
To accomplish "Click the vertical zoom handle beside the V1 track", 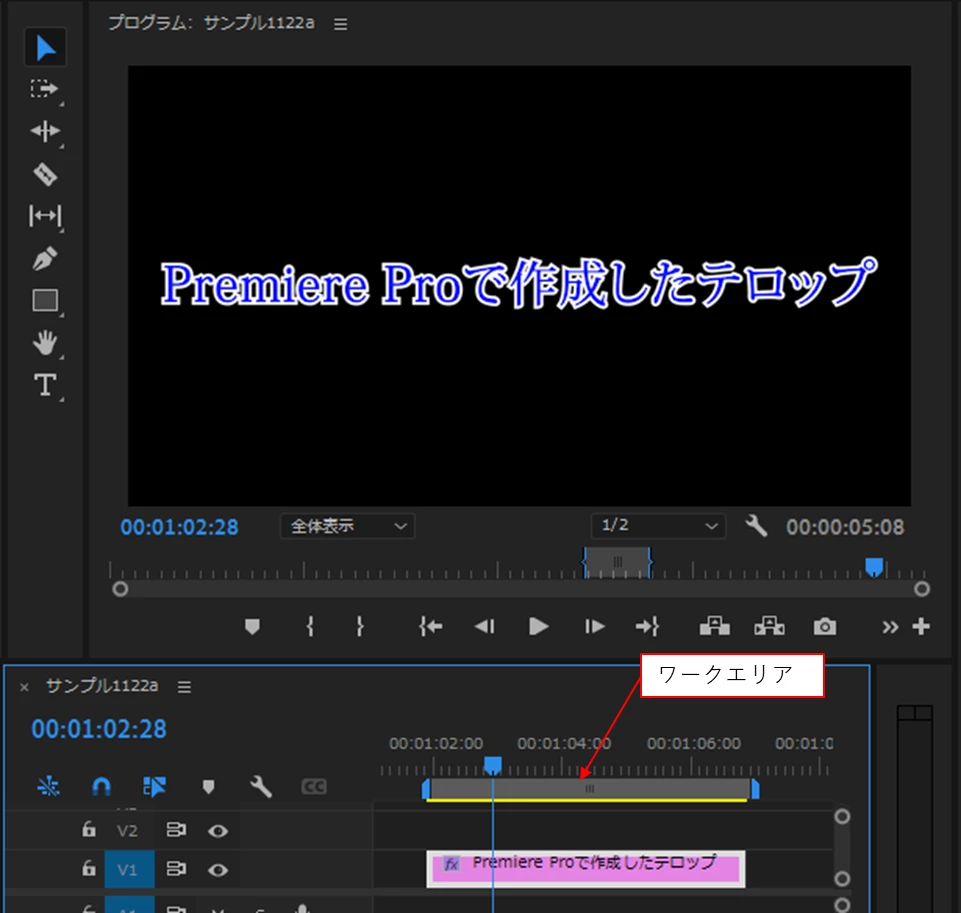I will tap(842, 879).
